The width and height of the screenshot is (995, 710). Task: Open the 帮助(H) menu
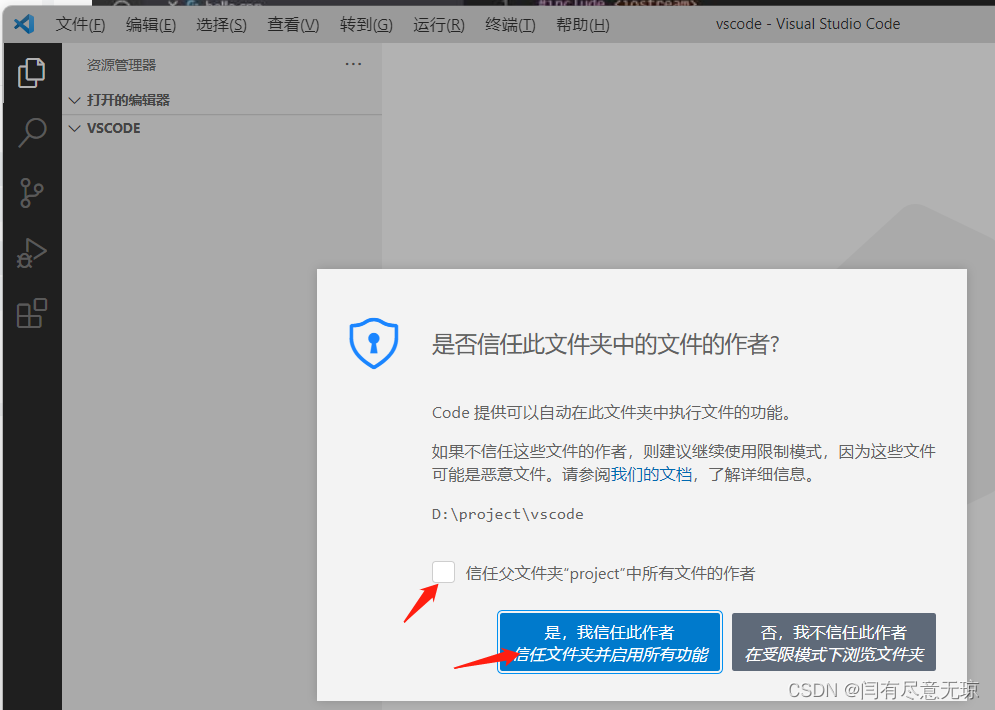click(x=583, y=25)
